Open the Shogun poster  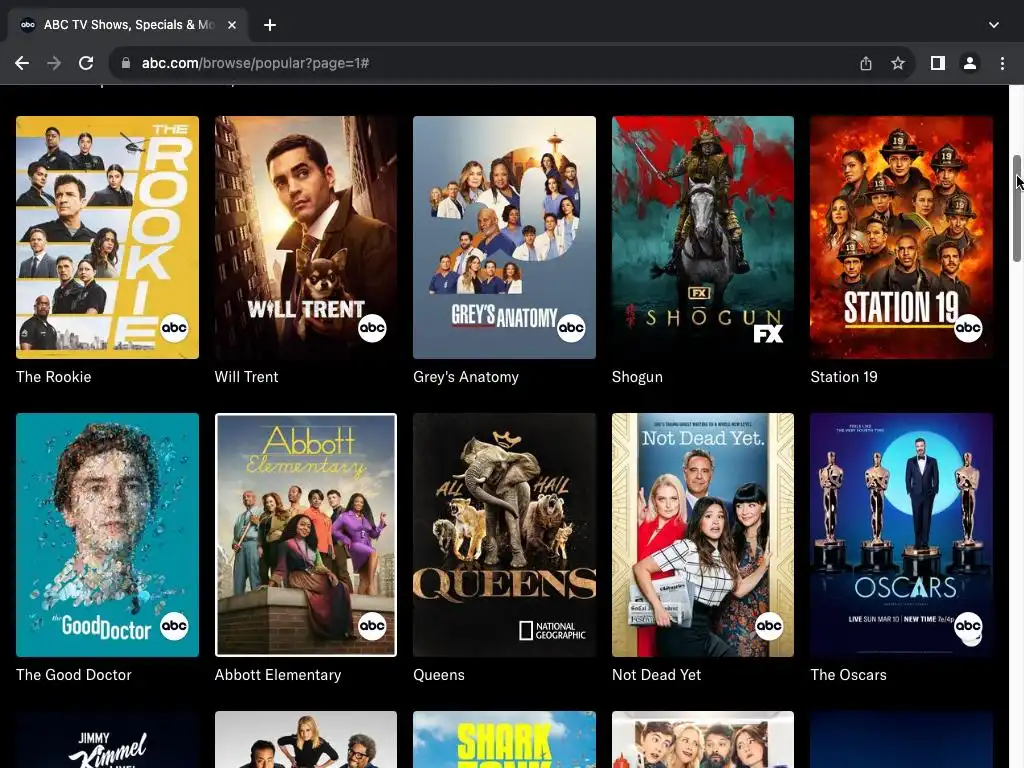(x=703, y=238)
